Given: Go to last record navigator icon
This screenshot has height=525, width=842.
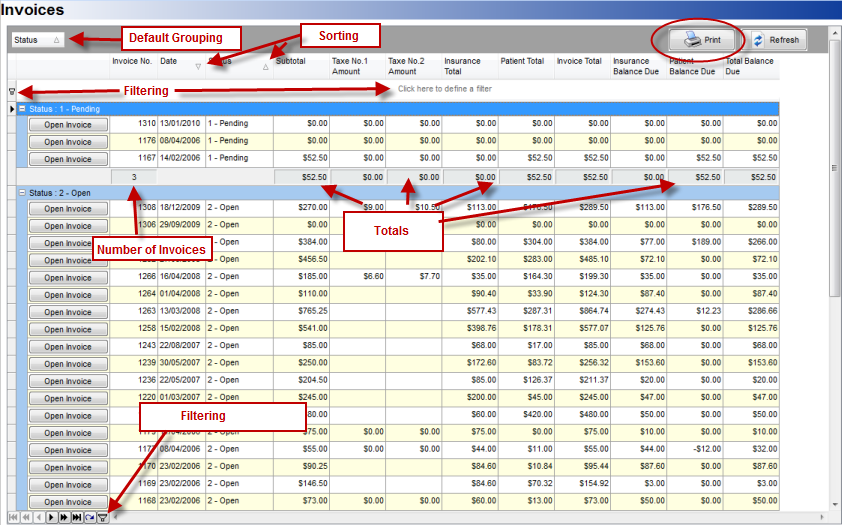Looking at the screenshot, I should [x=77, y=517].
